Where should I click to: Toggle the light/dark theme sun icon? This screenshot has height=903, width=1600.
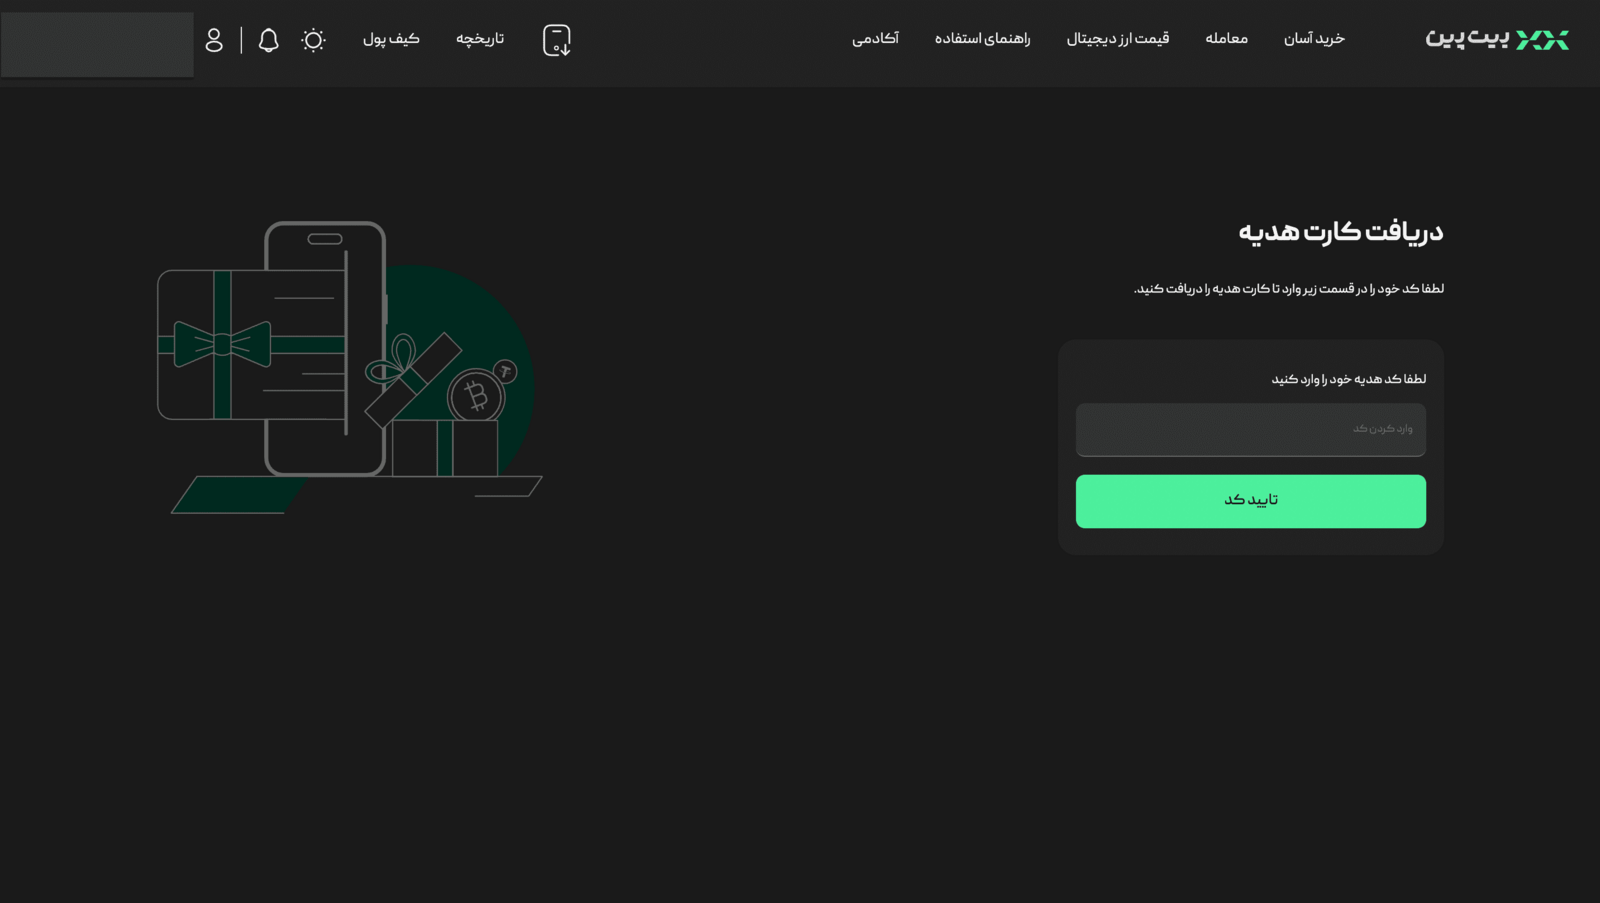[x=313, y=40]
